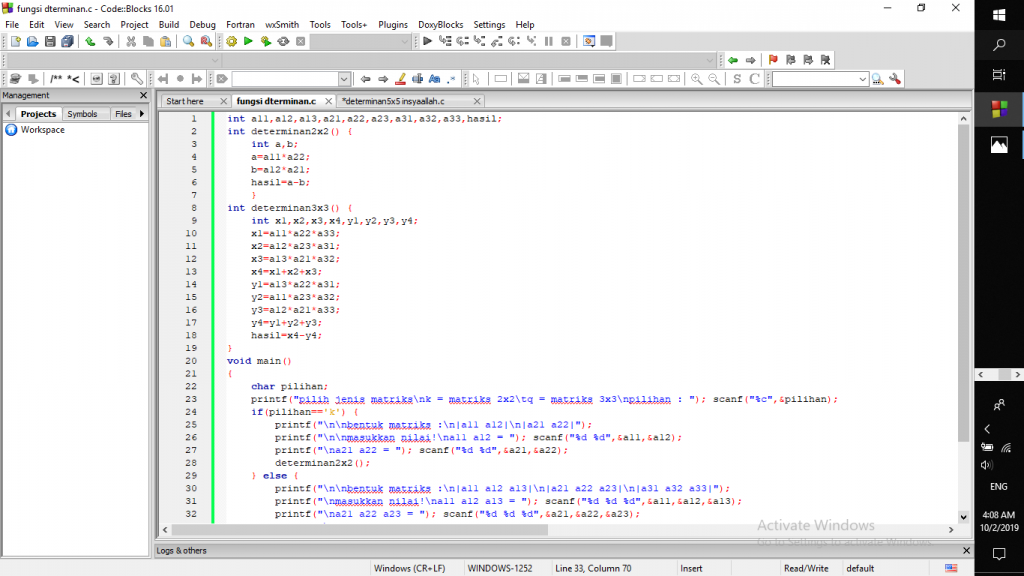Screen dimensions: 1024x576
Task: Click the Cut scissors icon
Action: click(x=131, y=42)
